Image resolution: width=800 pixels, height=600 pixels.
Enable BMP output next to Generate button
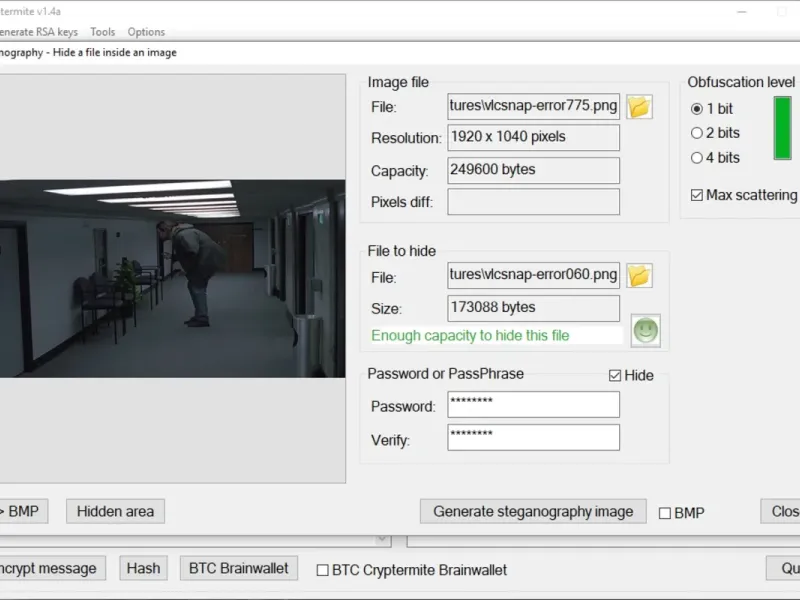click(x=665, y=513)
